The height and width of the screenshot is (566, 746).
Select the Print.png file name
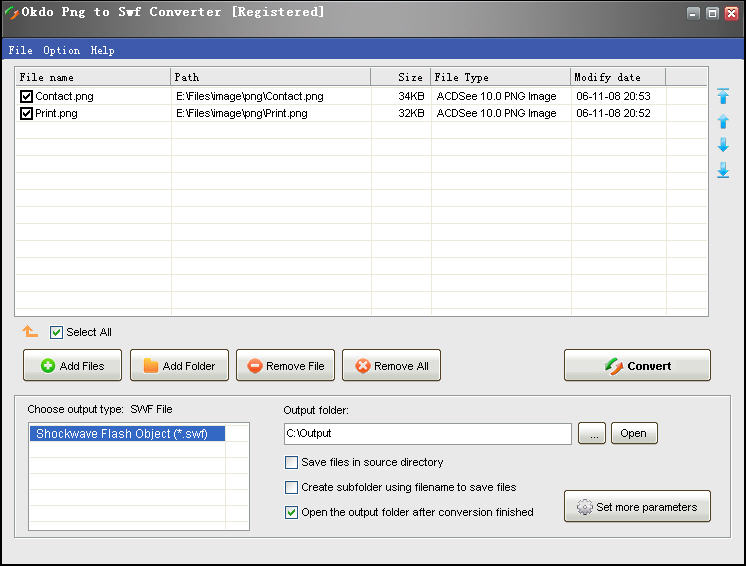(56, 114)
